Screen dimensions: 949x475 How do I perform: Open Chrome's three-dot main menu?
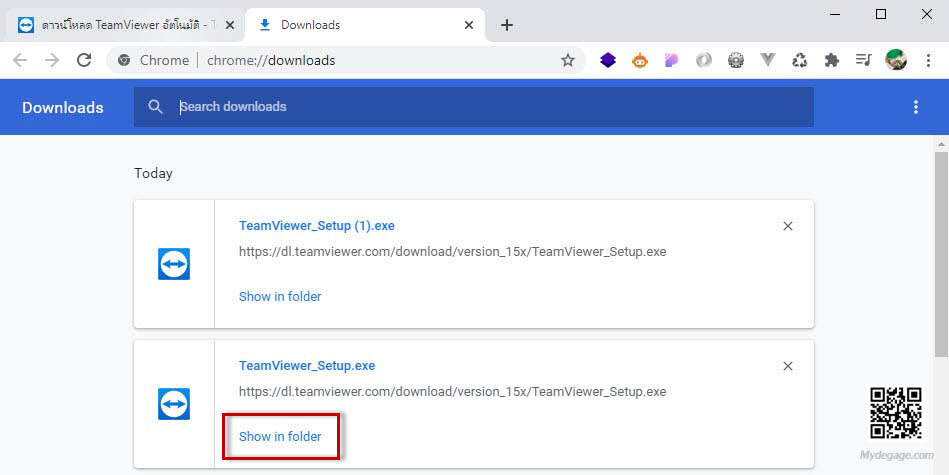pos(928,60)
